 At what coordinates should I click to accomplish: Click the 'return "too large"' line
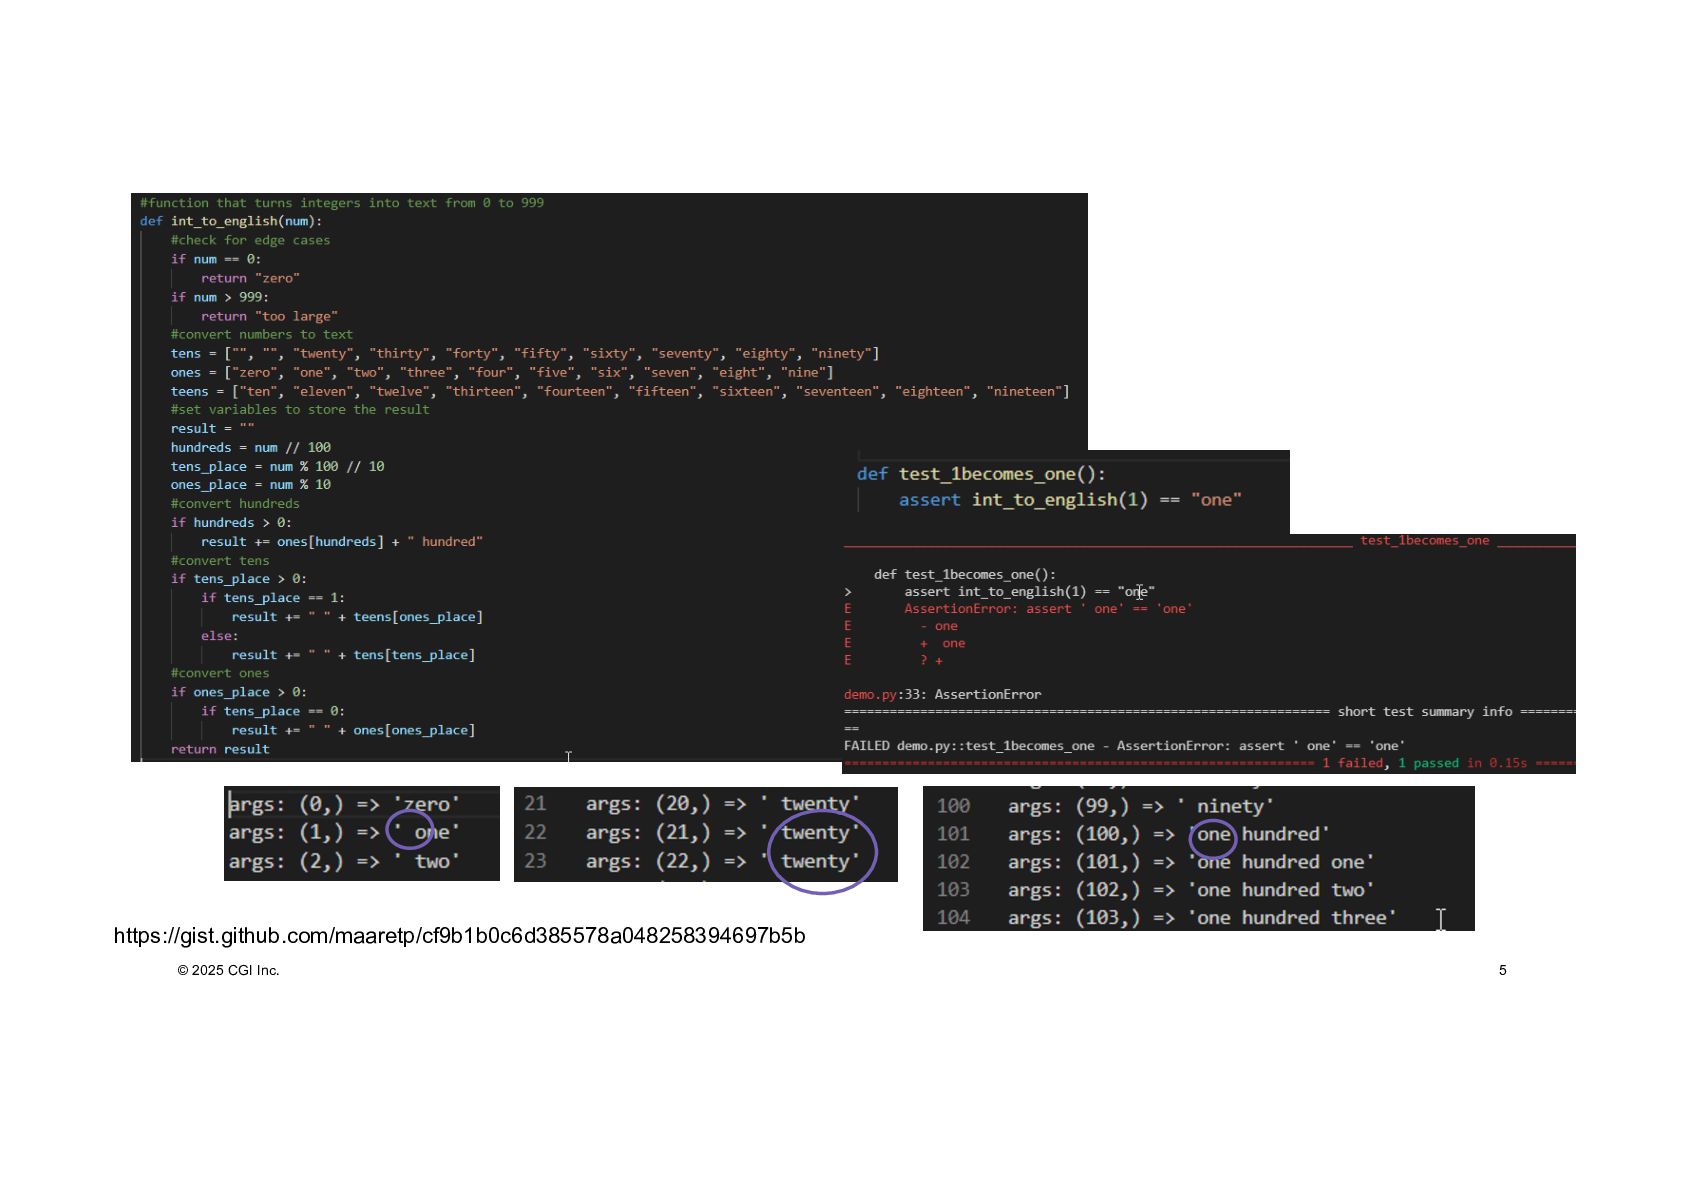click(269, 316)
